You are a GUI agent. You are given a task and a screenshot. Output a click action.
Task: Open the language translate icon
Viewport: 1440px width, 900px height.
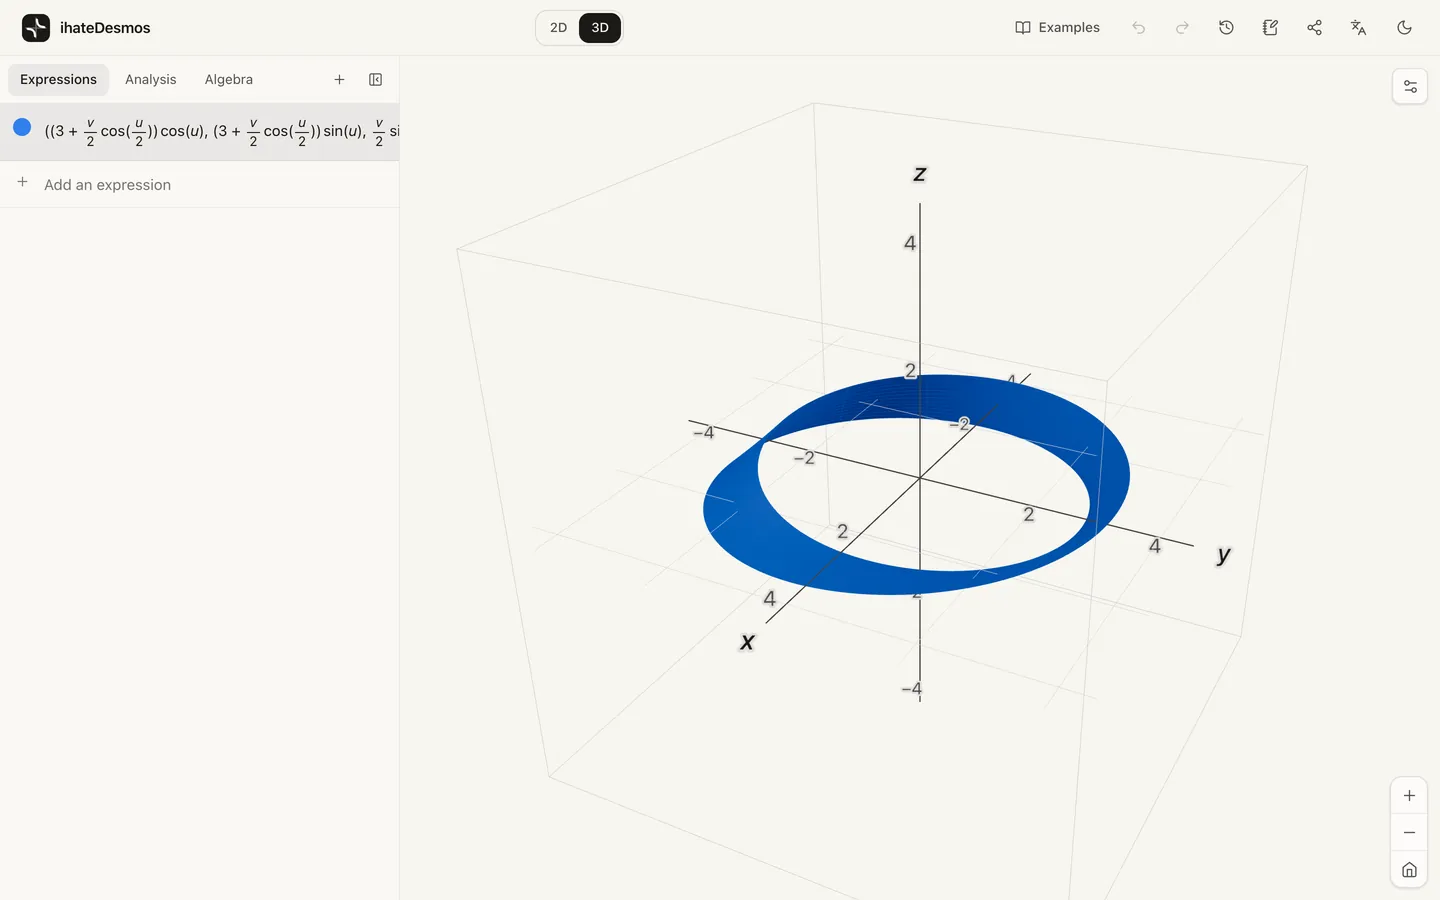click(1358, 28)
